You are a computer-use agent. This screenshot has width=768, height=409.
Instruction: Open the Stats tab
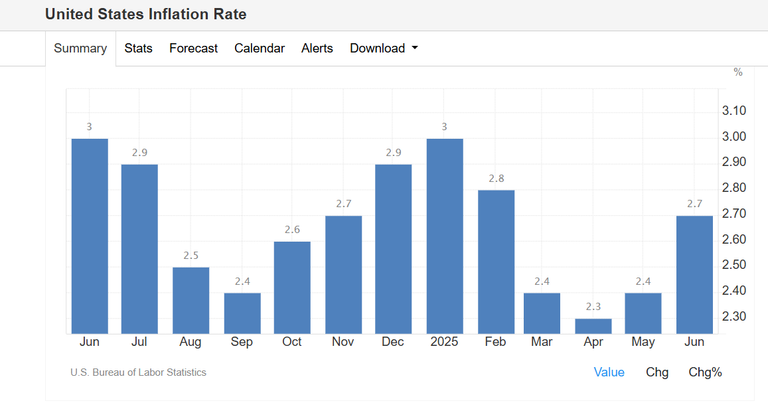coord(138,48)
